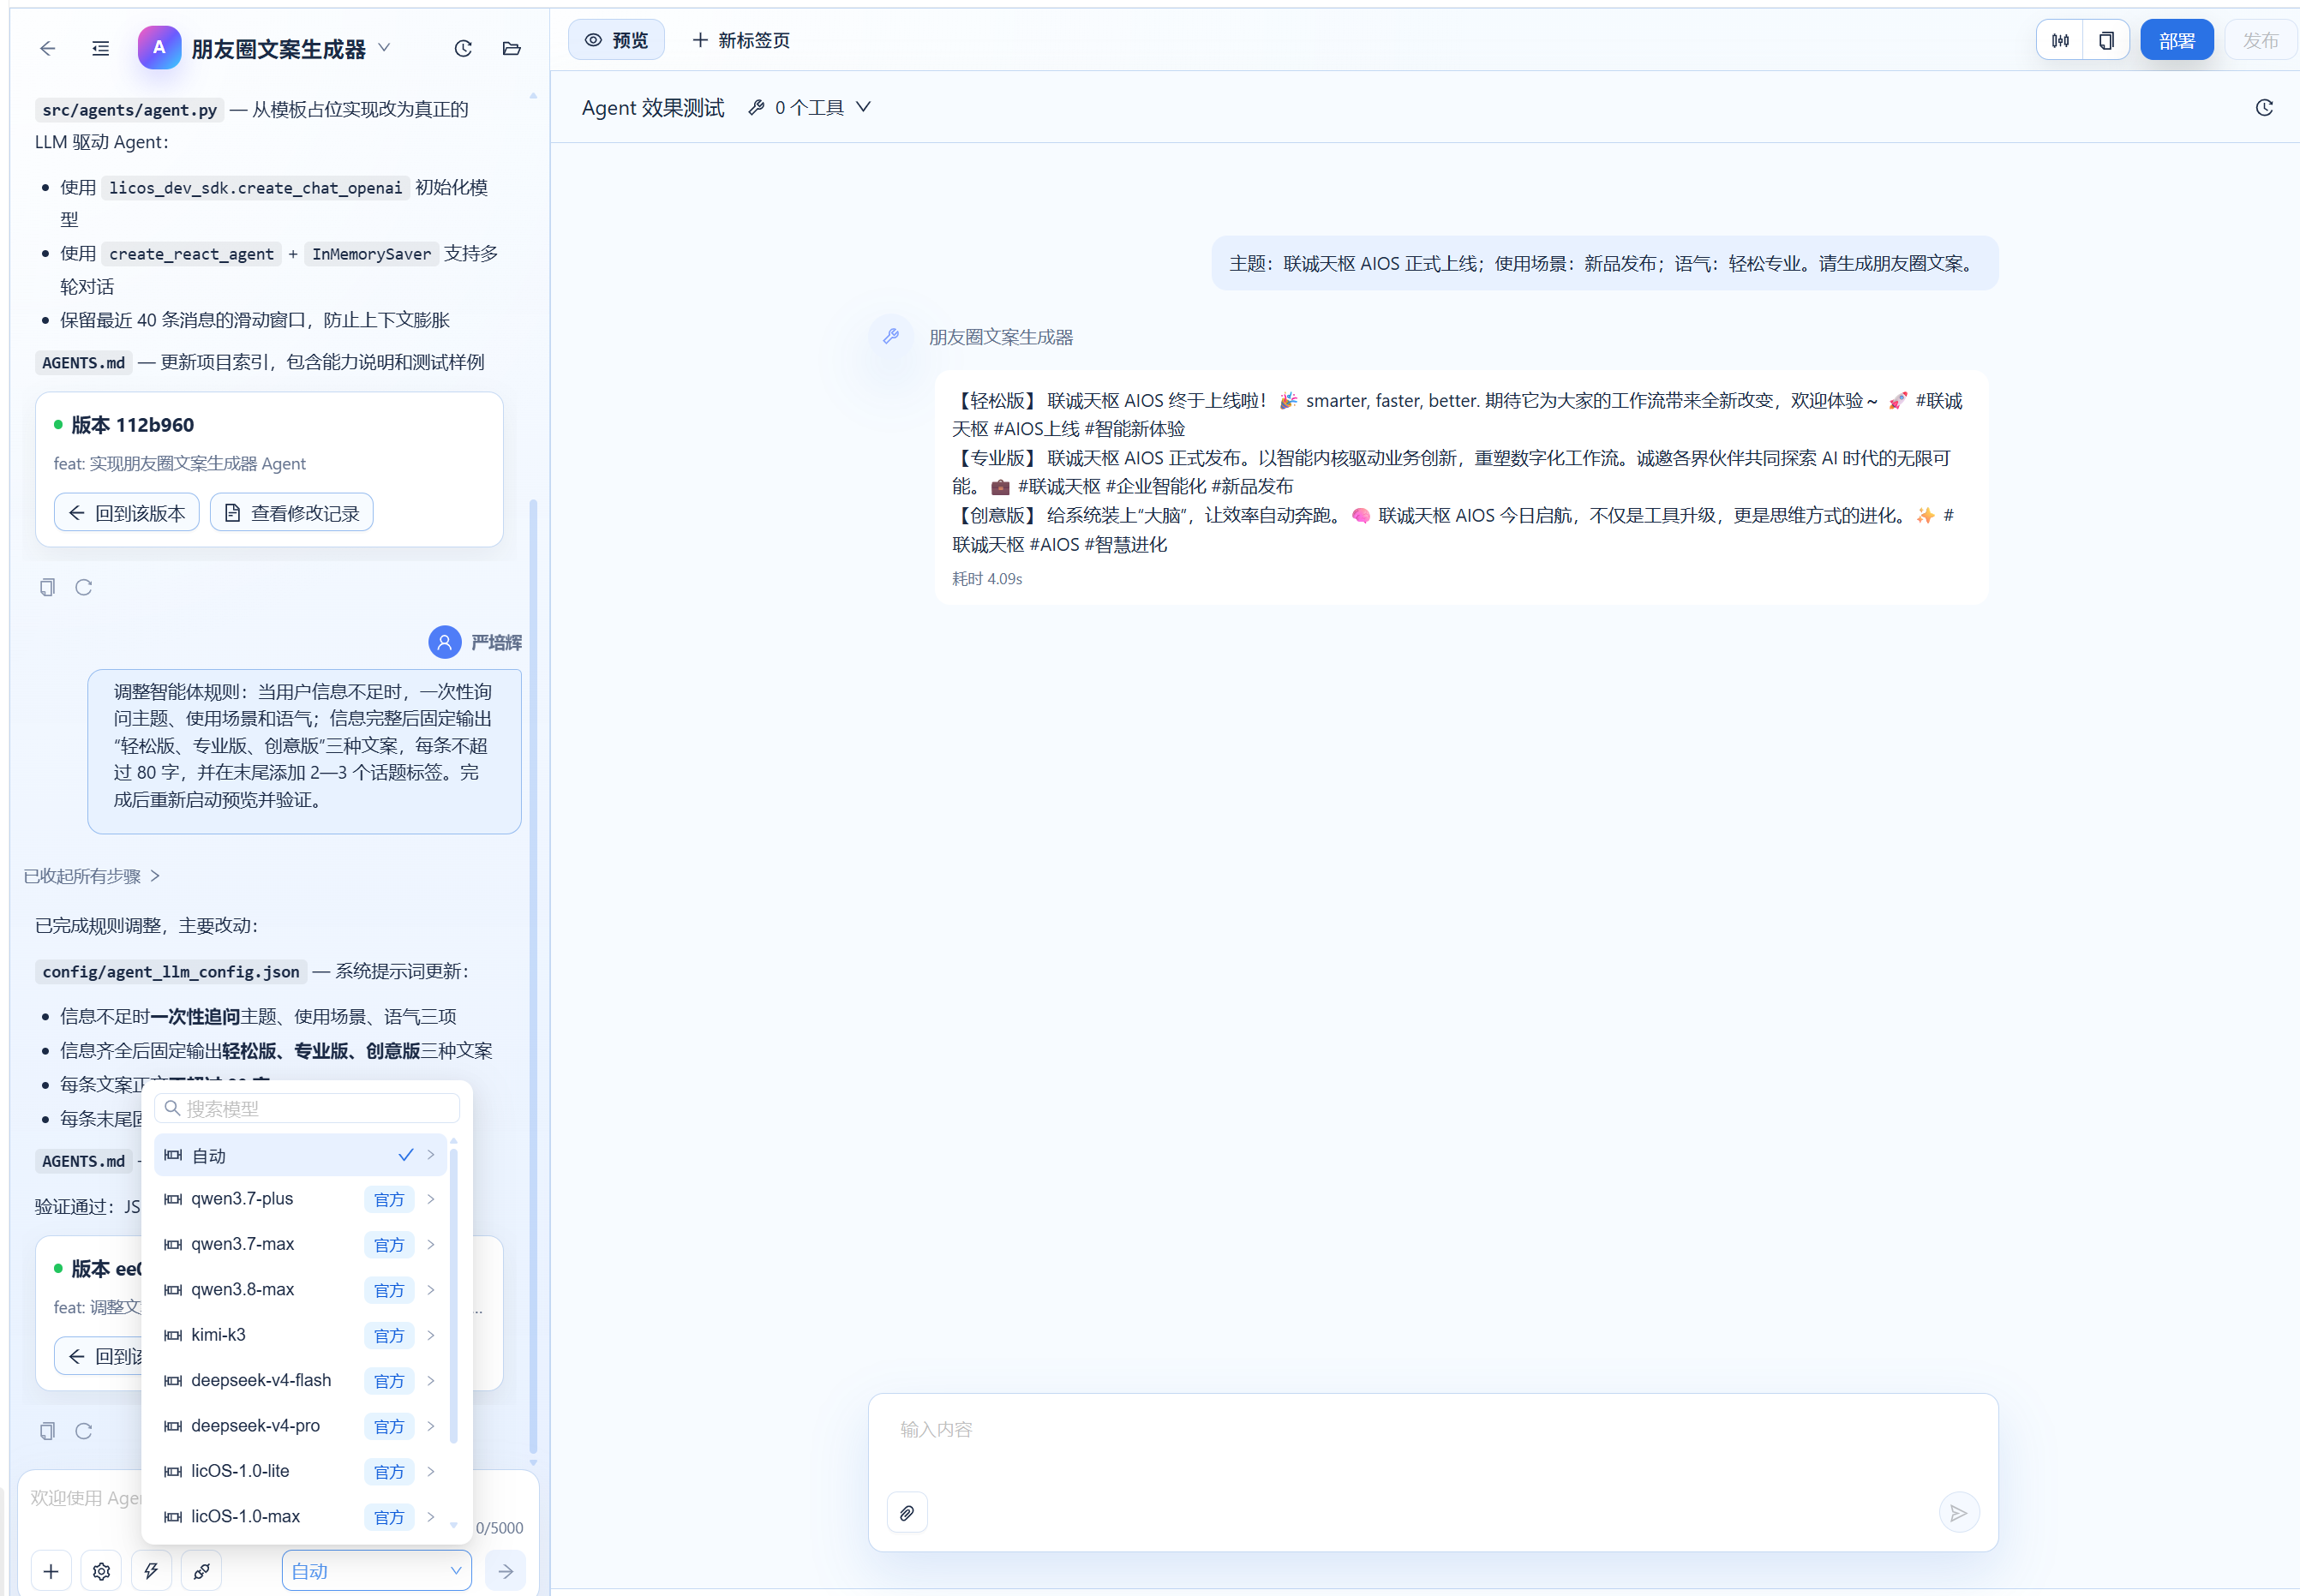2300x1596 pixels.
Task: Copy the latest reply at panel bottom
Action: pyautogui.click(x=47, y=1431)
